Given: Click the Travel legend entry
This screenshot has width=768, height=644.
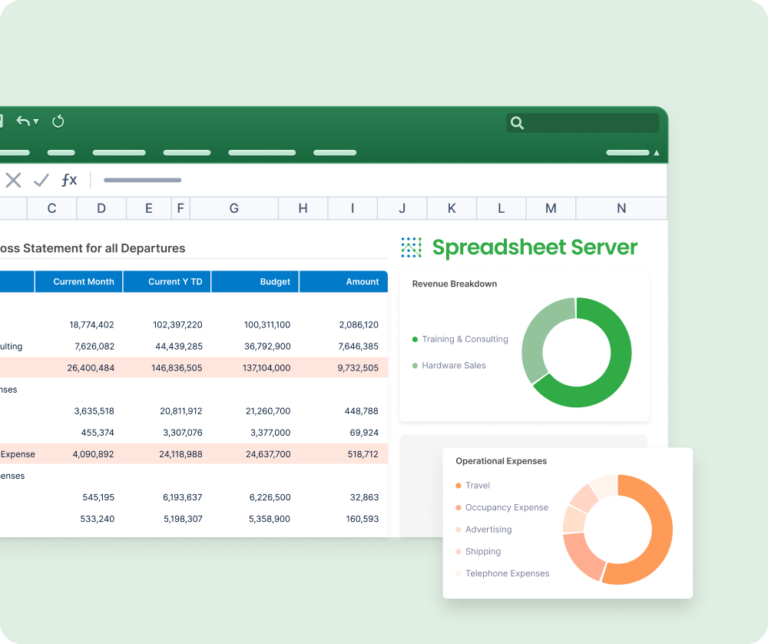Looking at the screenshot, I should click(473, 485).
